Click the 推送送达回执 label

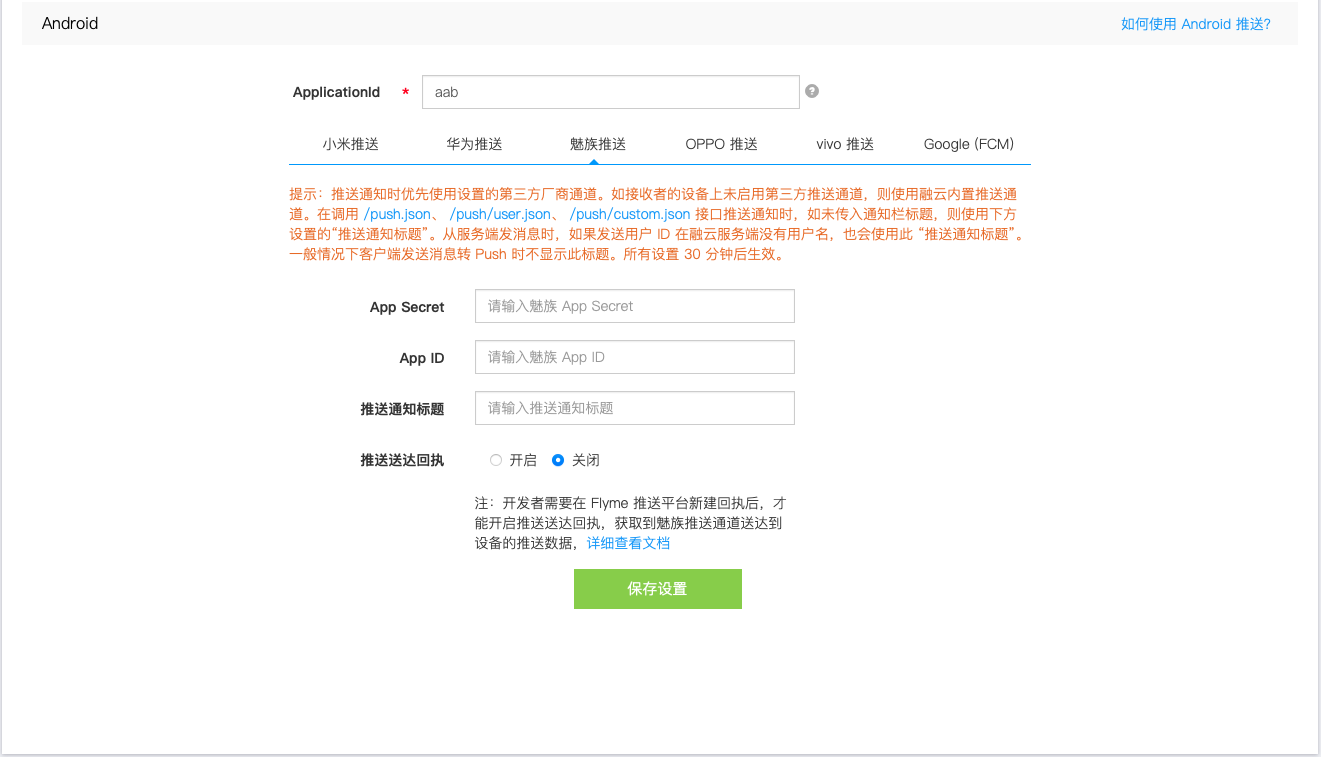pyautogui.click(x=402, y=460)
